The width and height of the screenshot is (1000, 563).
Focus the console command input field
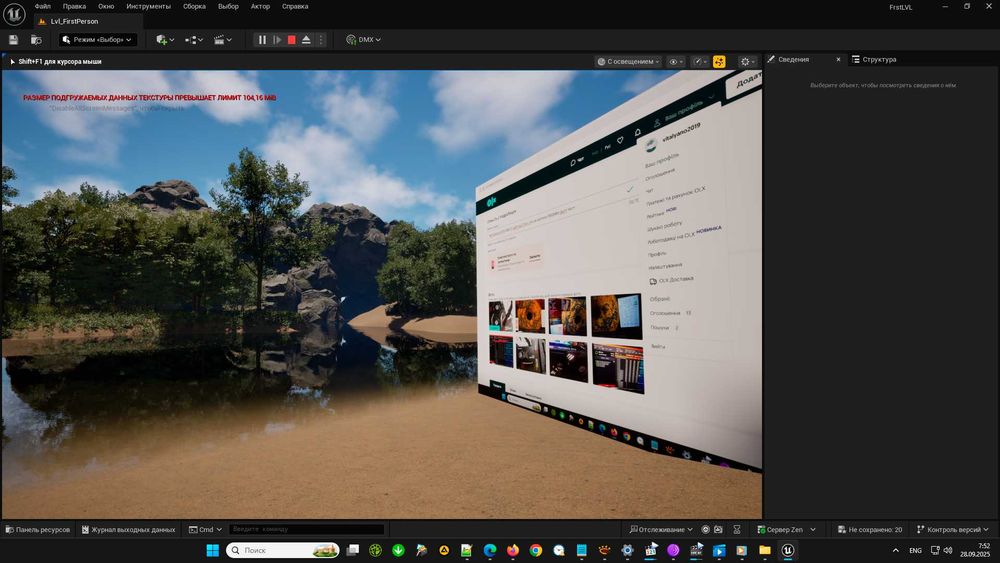click(306, 529)
